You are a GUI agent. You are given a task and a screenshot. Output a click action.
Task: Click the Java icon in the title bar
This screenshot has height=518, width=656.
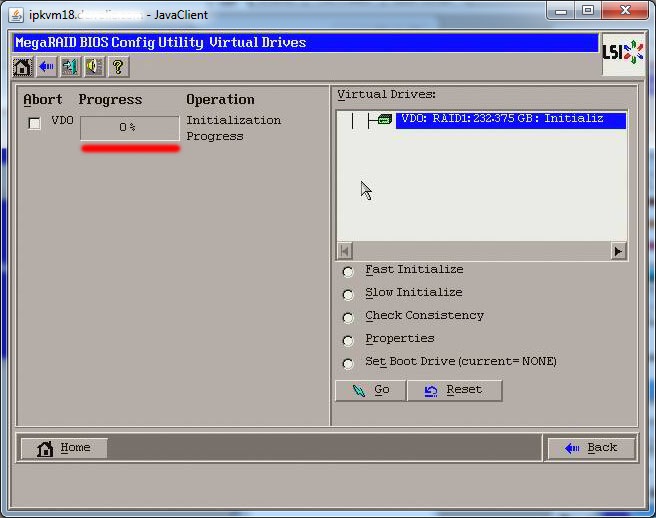pyautogui.click(x=16, y=15)
